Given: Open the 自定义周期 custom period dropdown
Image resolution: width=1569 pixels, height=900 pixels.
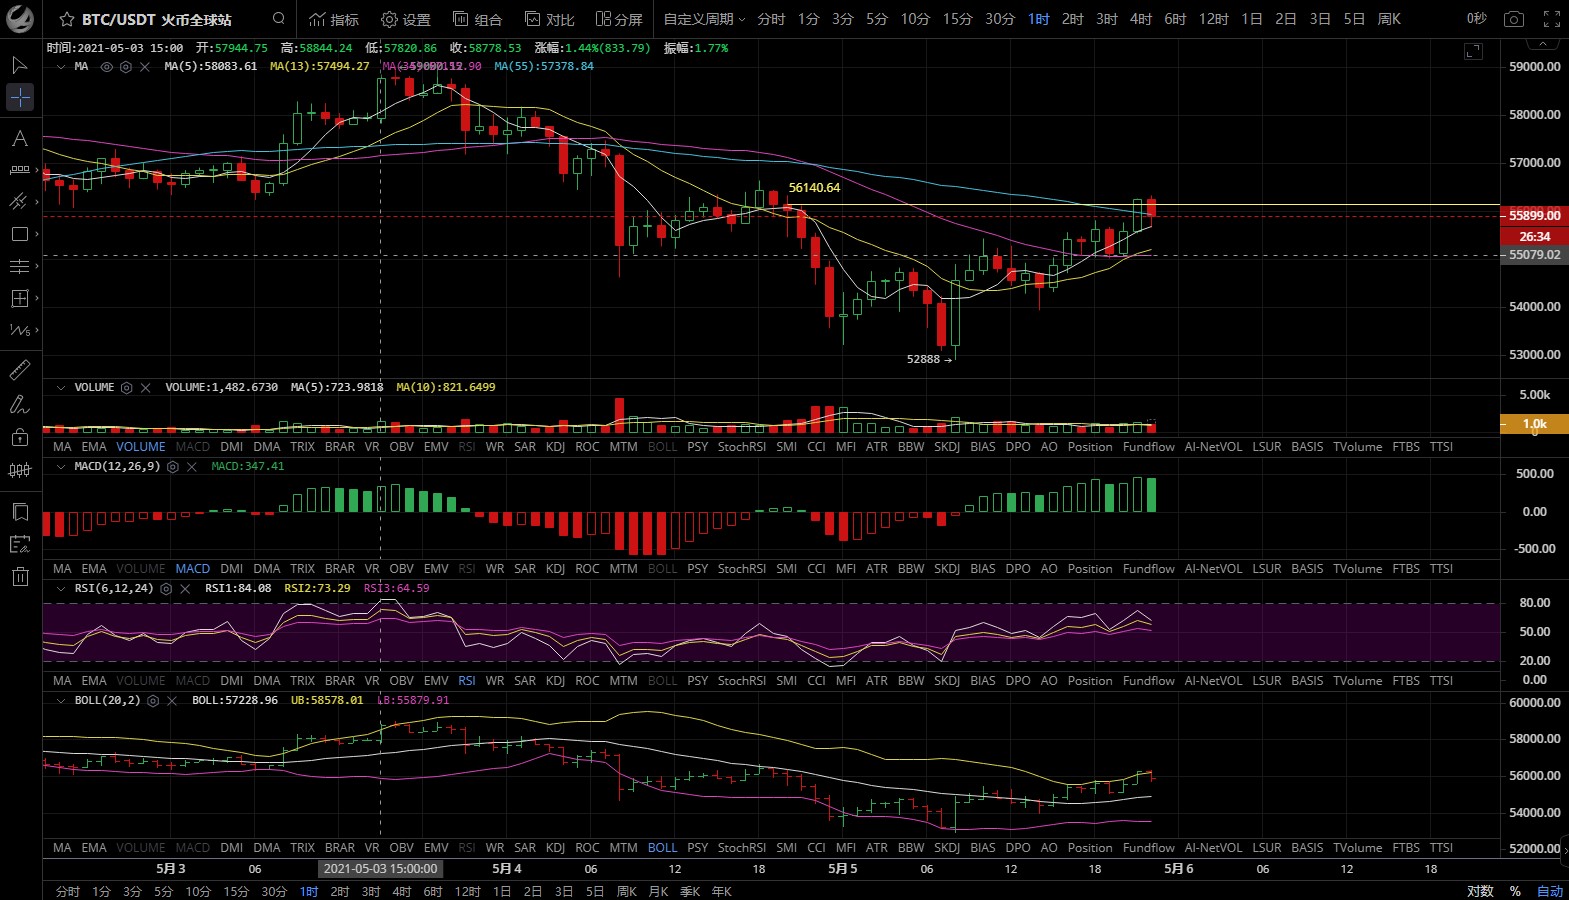Looking at the screenshot, I should tap(704, 19).
